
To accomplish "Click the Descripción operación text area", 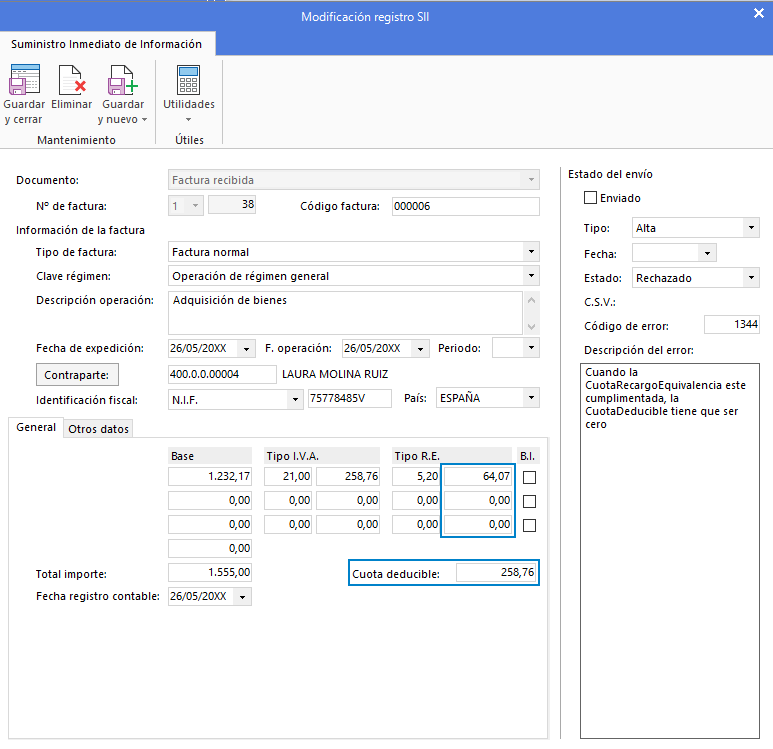I will point(345,313).
